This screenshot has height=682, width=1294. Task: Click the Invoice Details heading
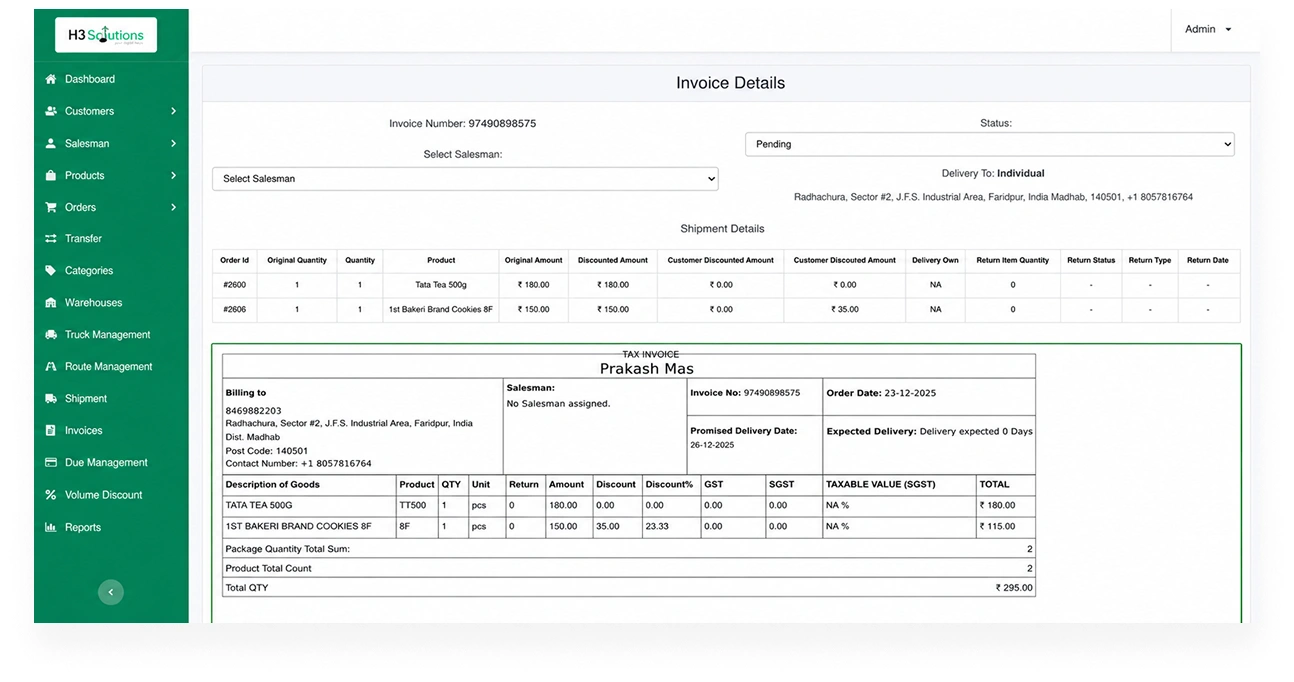[731, 83]
